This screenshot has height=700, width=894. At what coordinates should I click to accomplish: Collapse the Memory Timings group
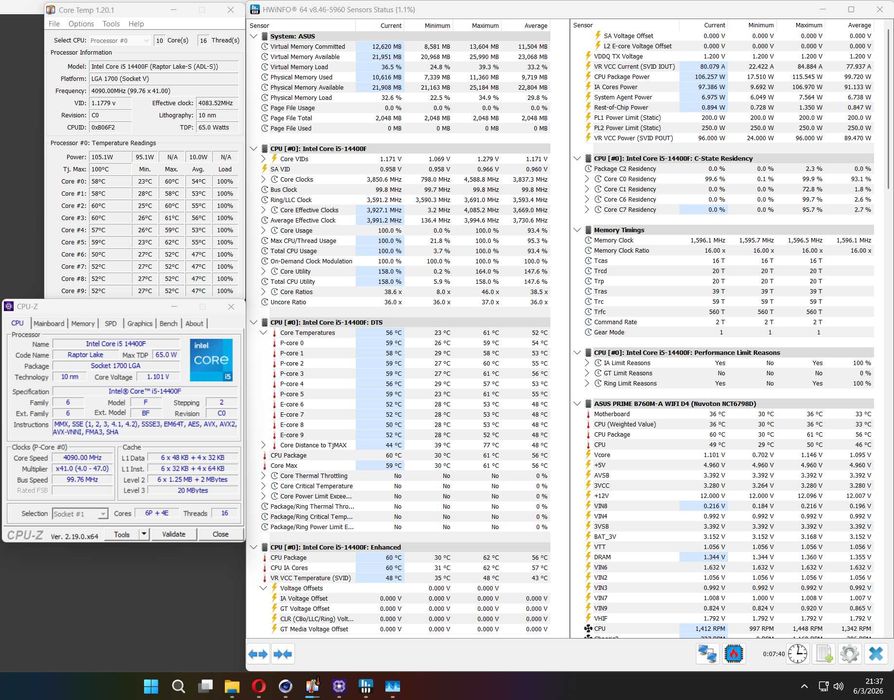tap(578, 230)
